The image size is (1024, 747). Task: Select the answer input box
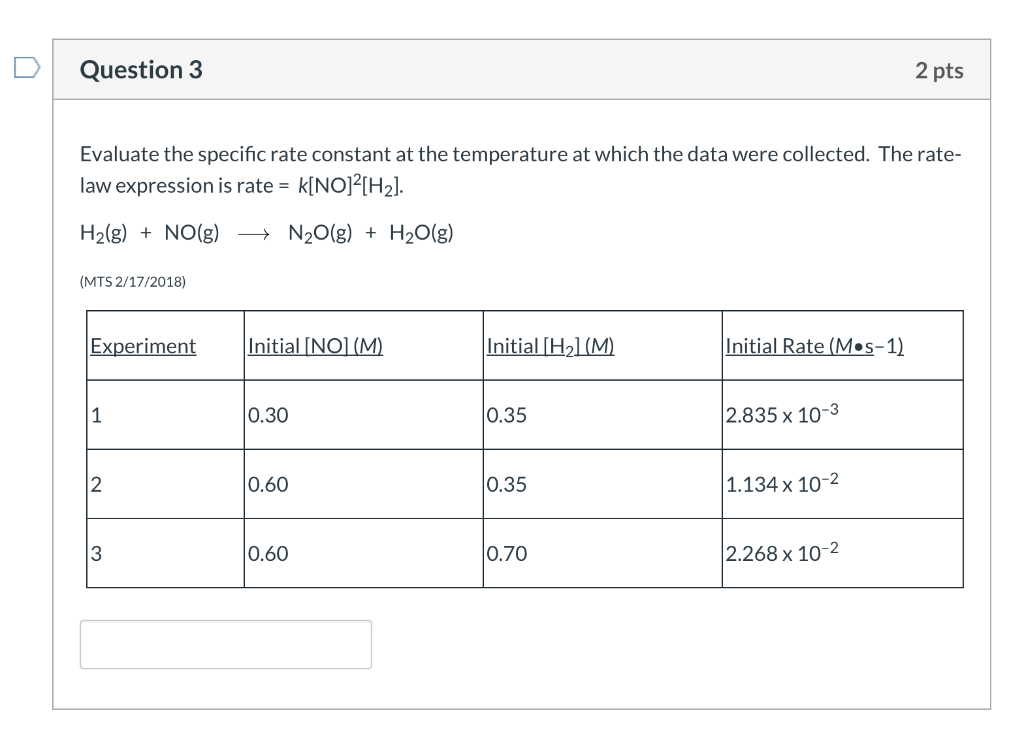[225, 644]
